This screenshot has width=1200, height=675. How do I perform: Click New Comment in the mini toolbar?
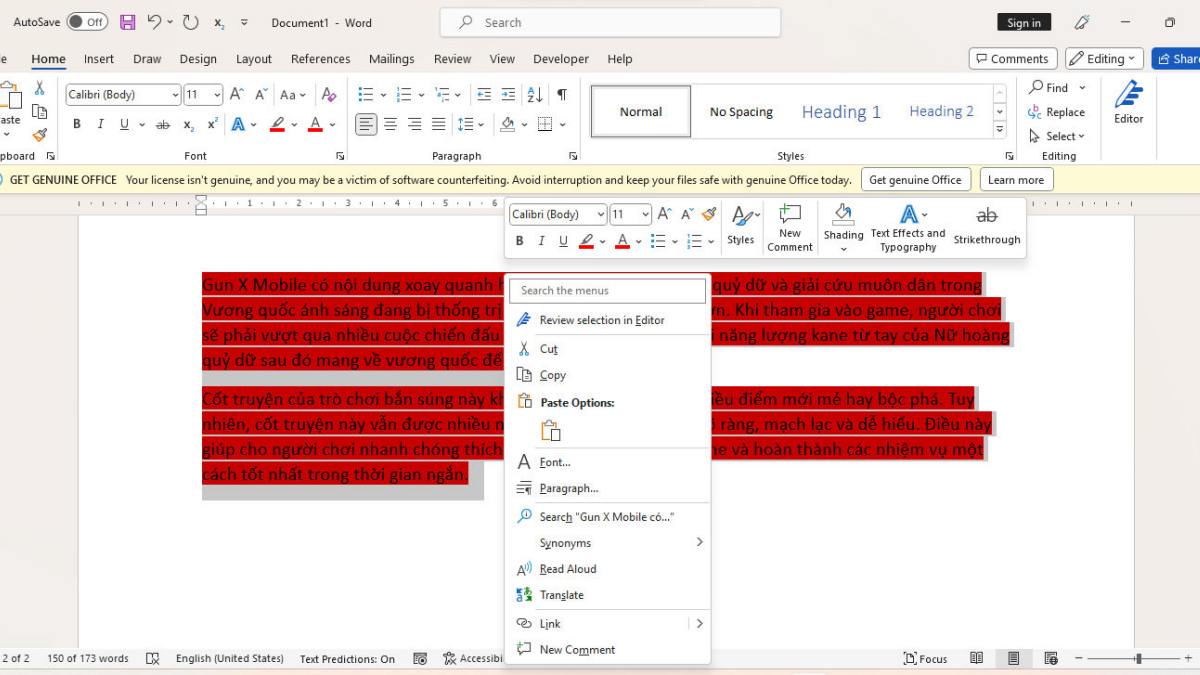[x=790, y=227]
